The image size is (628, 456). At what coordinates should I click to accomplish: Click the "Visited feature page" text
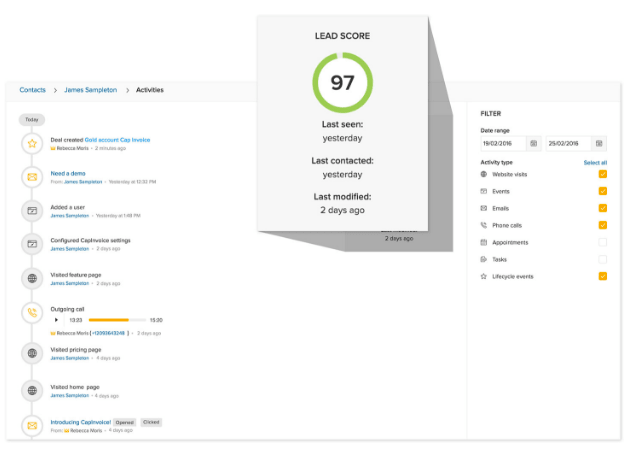coord(76,275)
